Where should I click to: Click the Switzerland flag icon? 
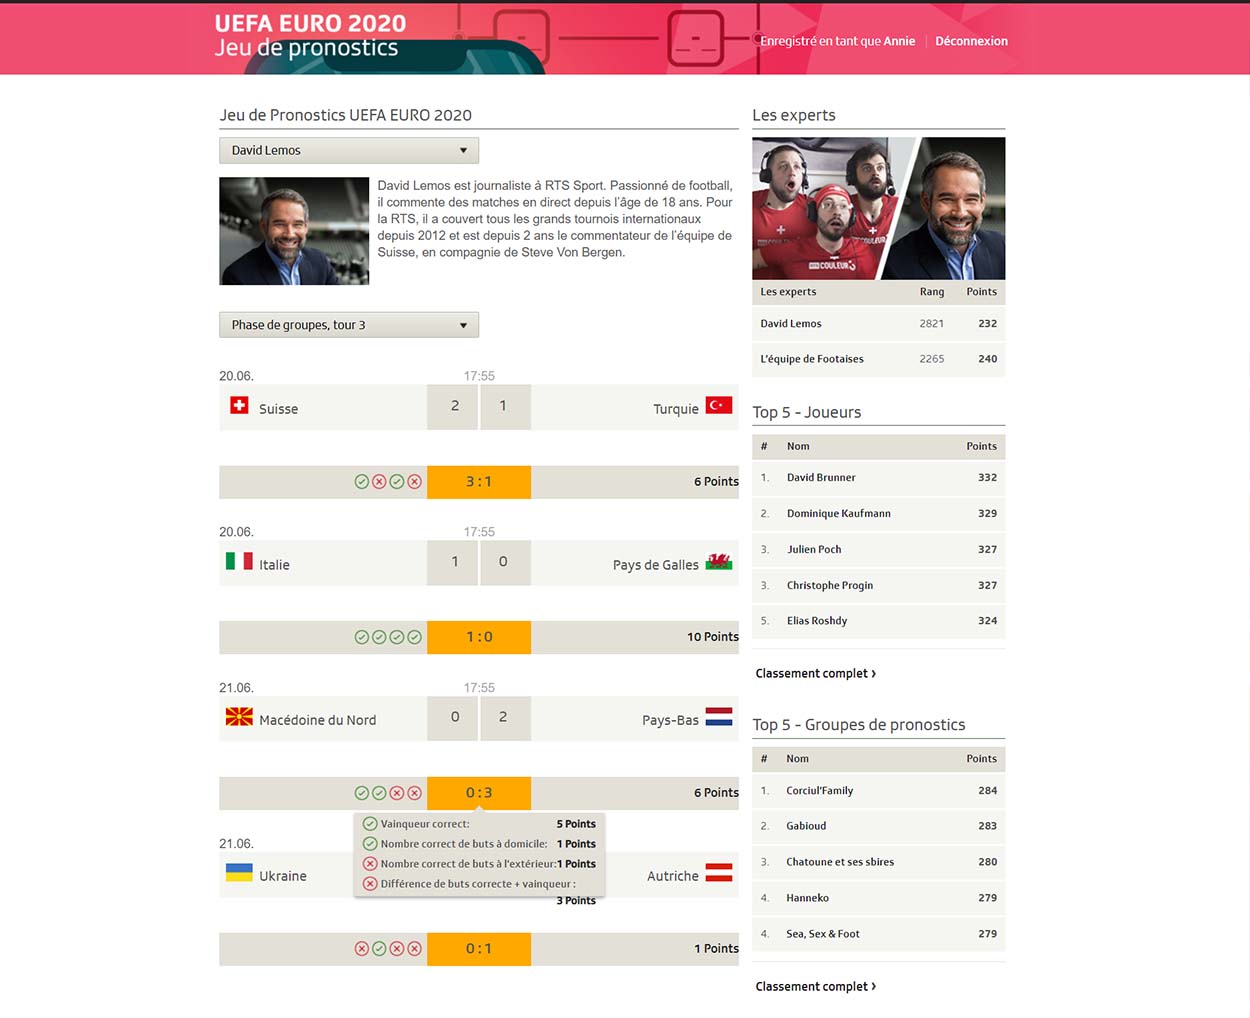pos(239,405)
